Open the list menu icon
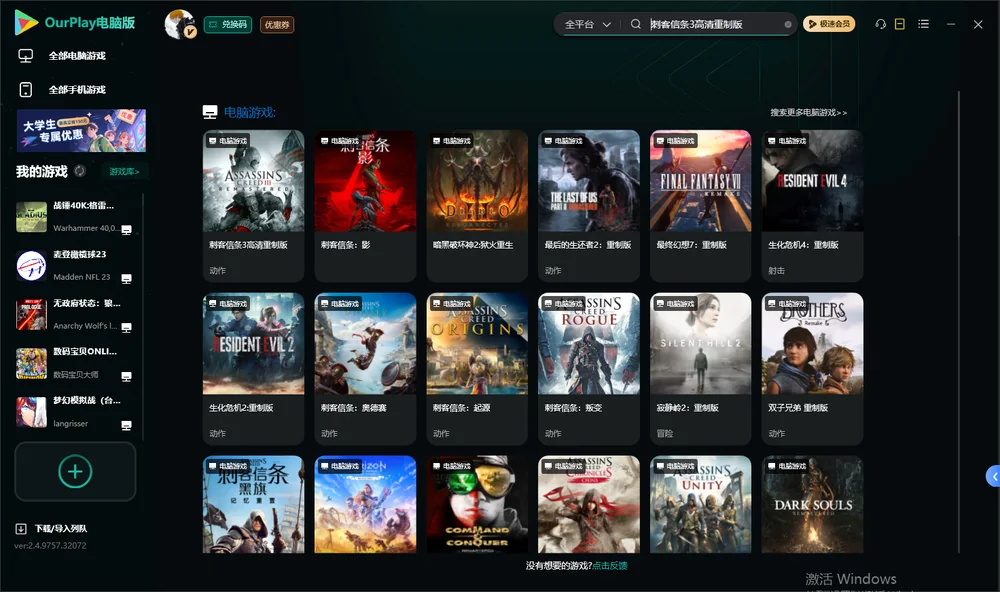Image resolution: width=1000 pixels, height=592 pixels. click(x=923, y=24)
